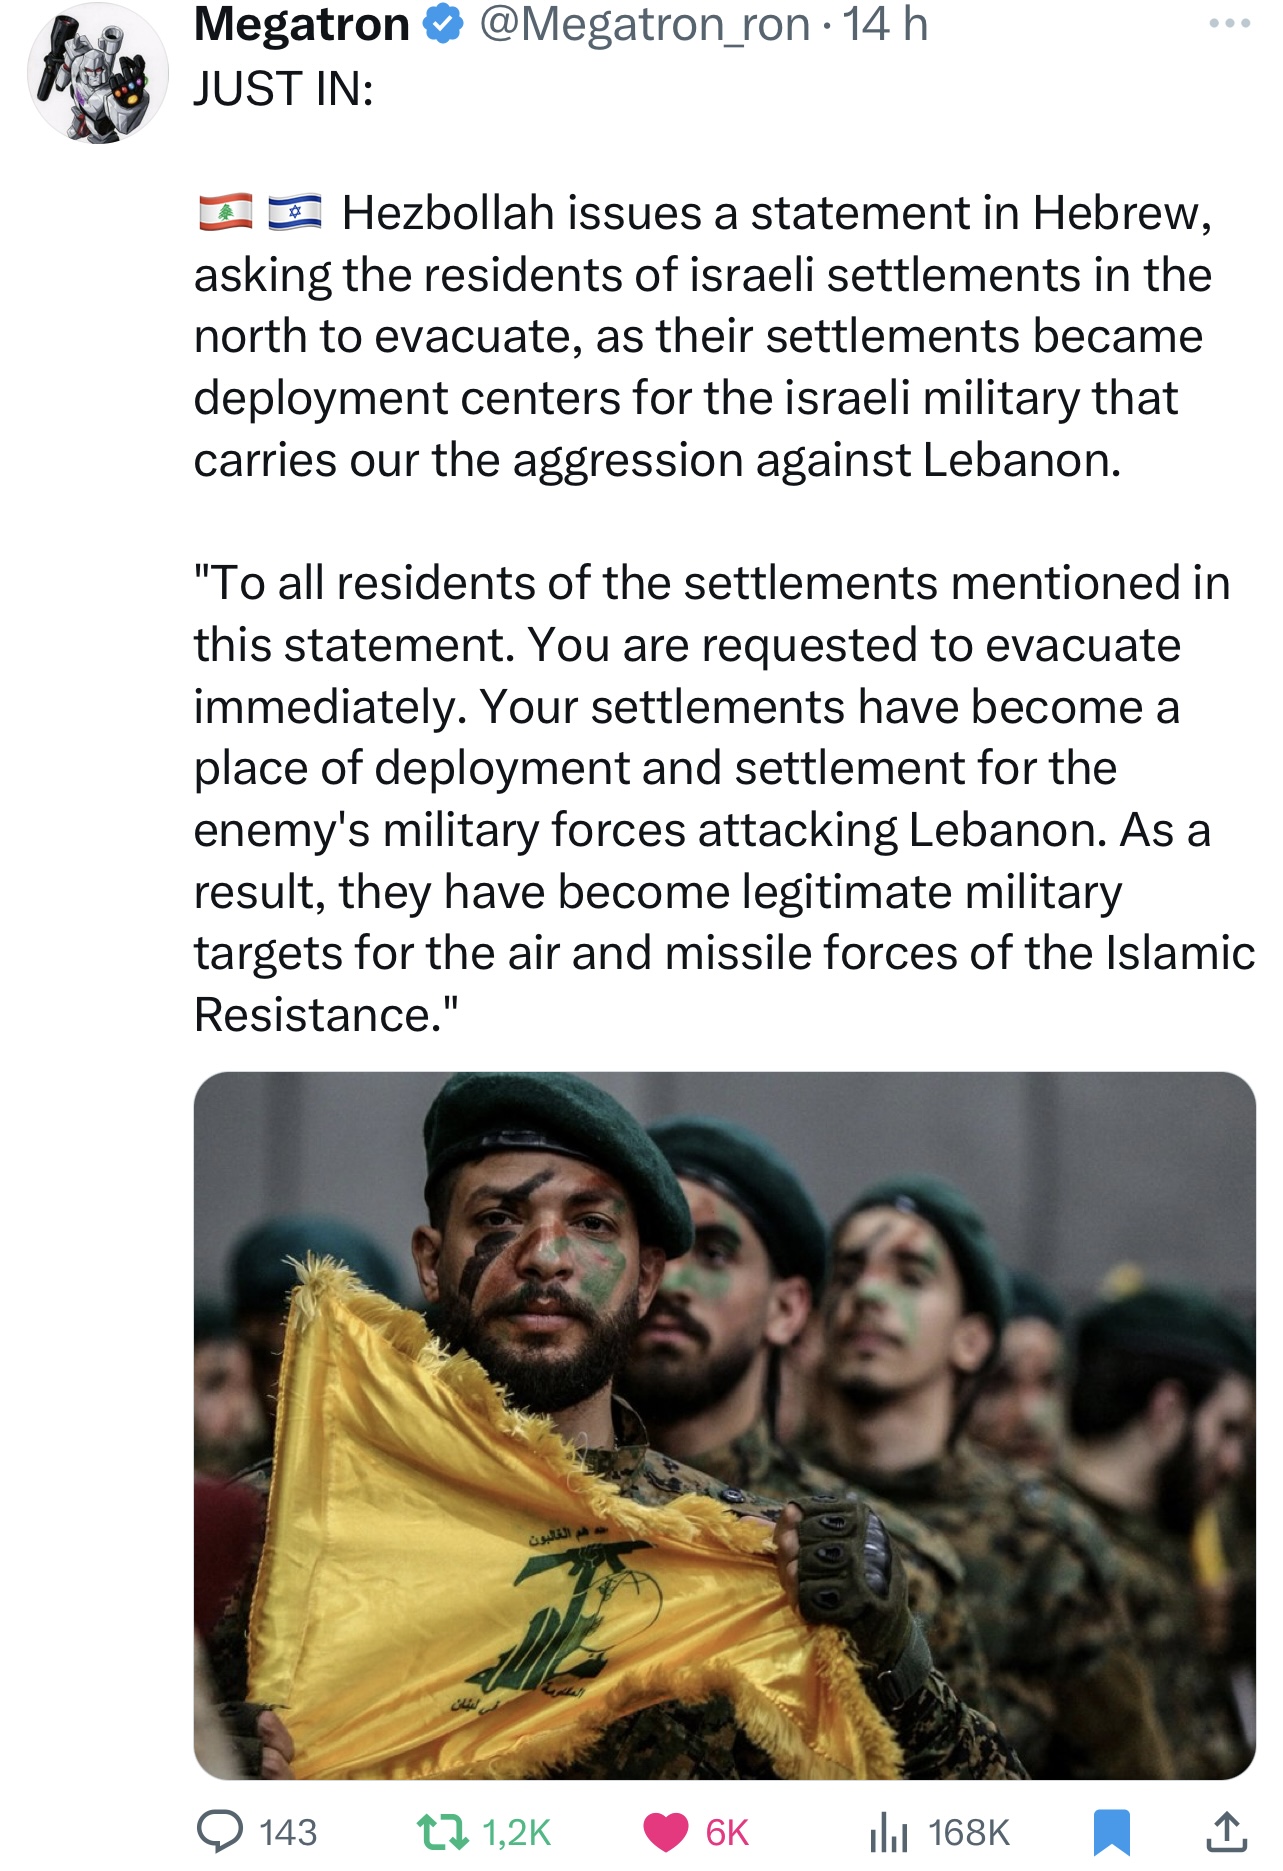Tap the share upload icon
This screenshot has height=1871, width=1283.
[1225, 1831]
